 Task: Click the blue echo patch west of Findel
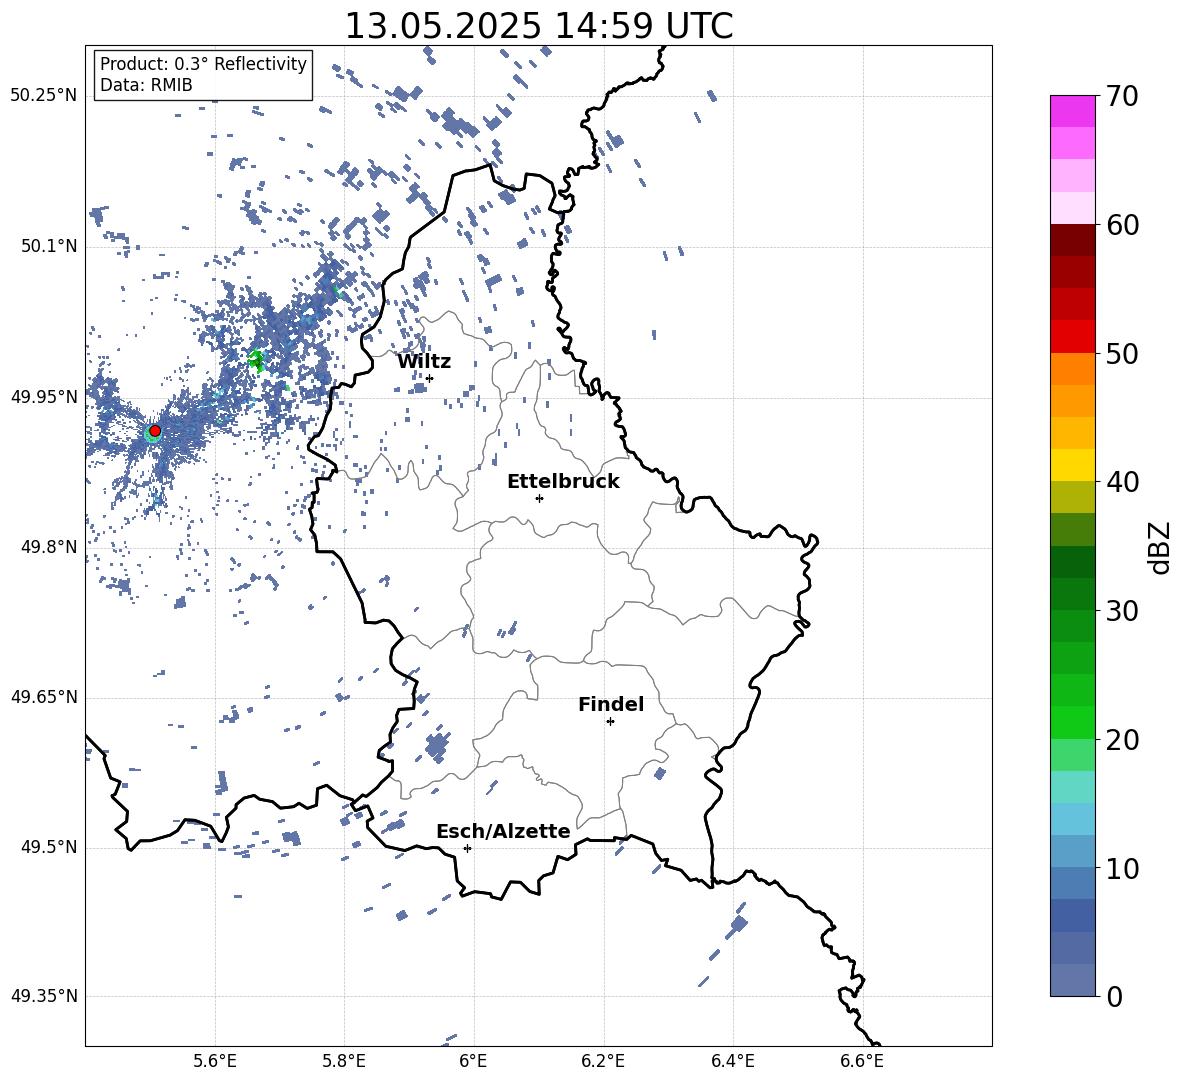click(x=436, y=746)
